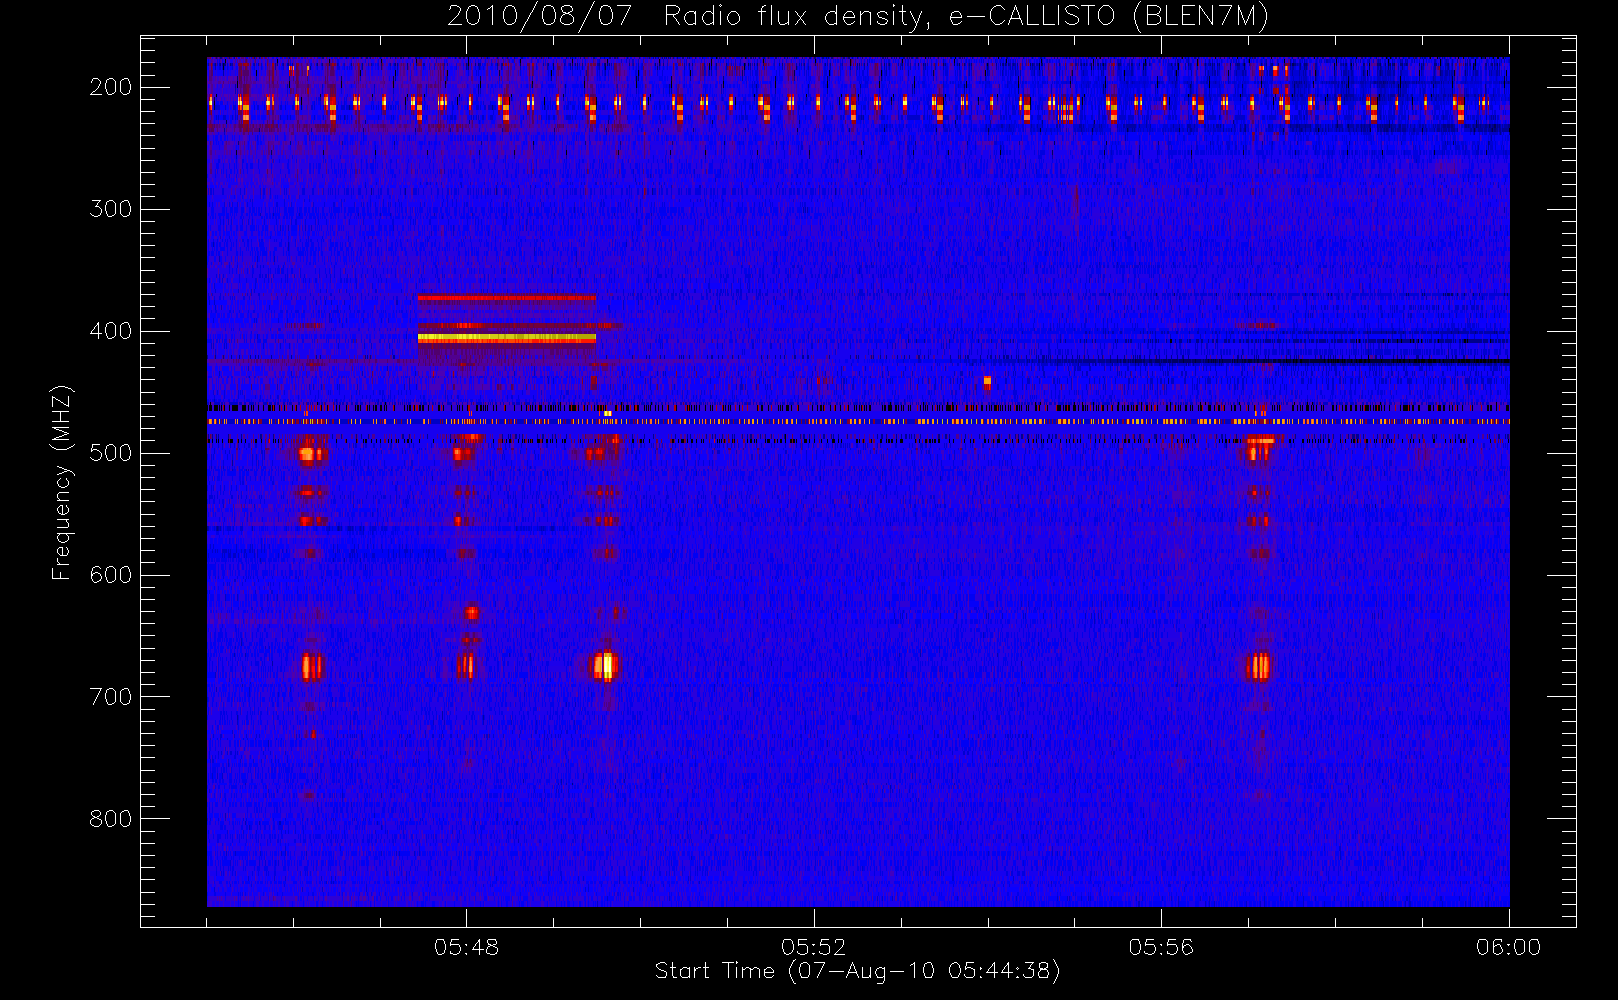Click the bright yellow horizontal band near 400 MHz
The image size is (1618, 1000).
(507, 339)
